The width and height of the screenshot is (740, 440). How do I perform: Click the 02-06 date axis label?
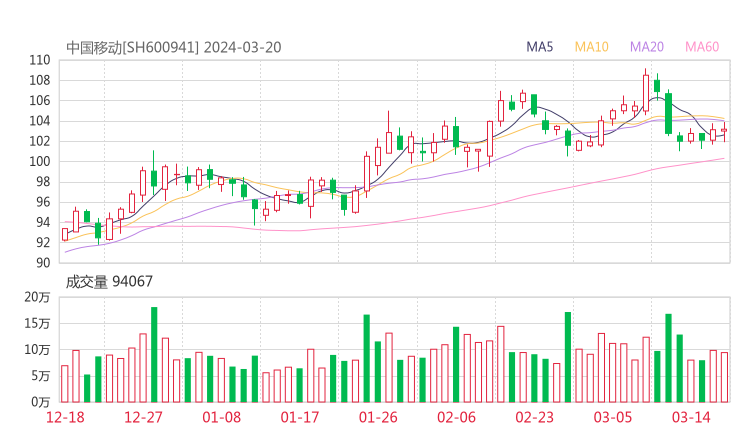[x=456, y=417]
